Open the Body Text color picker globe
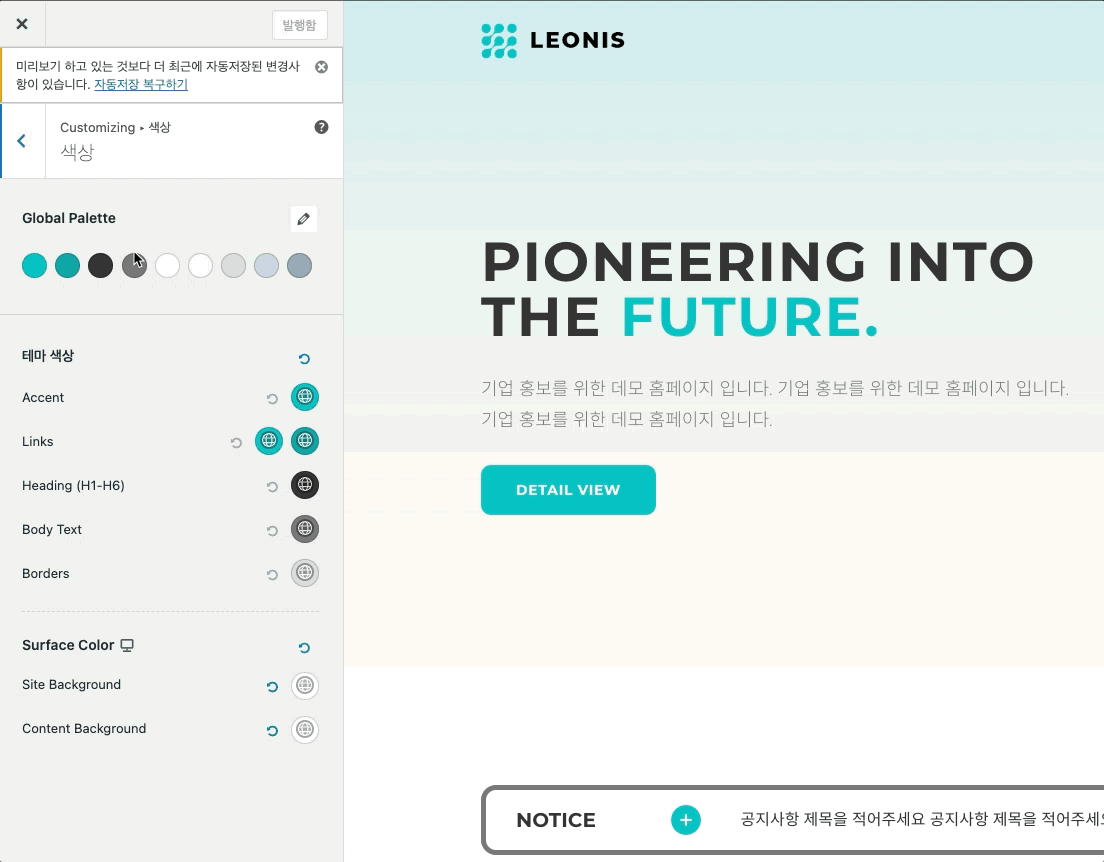Viewport: 1104px width, 862px height. point(305,529)
